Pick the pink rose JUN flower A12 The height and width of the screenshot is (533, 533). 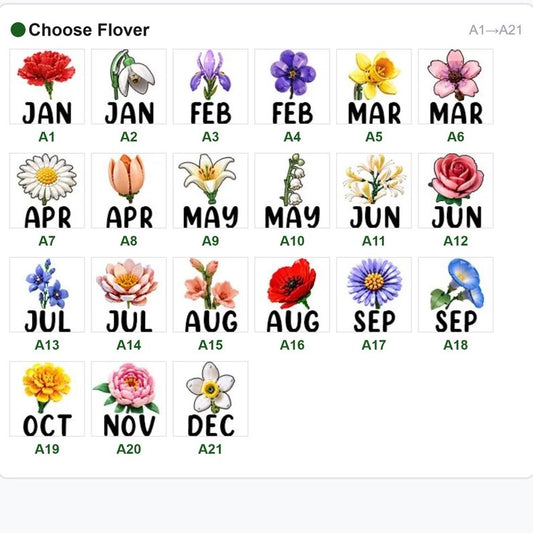click(x=455, y=191)
